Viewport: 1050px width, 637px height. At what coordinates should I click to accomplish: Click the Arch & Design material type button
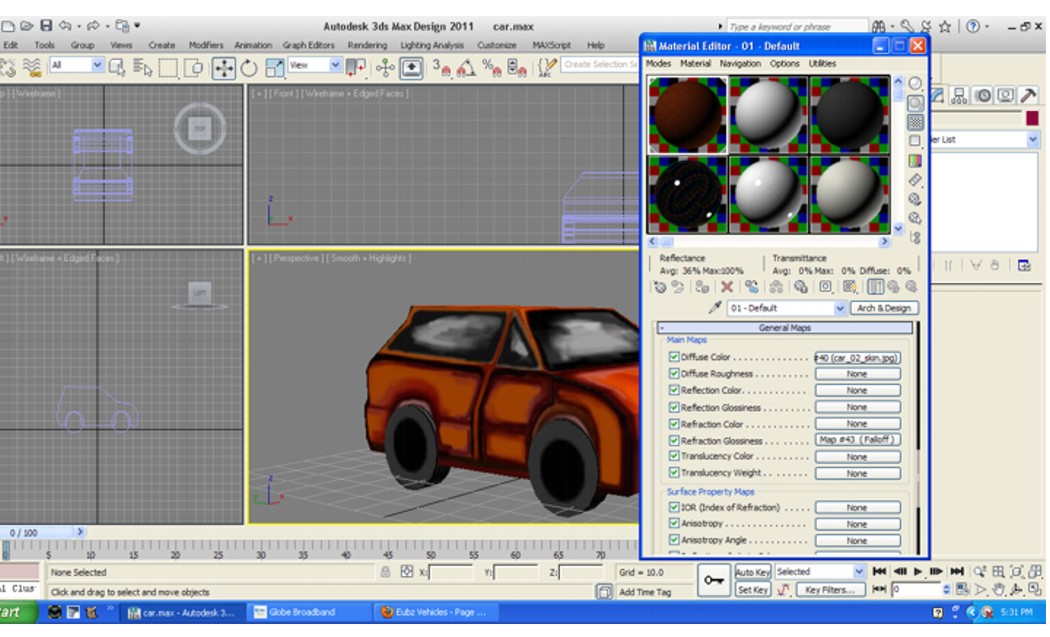[884, 308]
